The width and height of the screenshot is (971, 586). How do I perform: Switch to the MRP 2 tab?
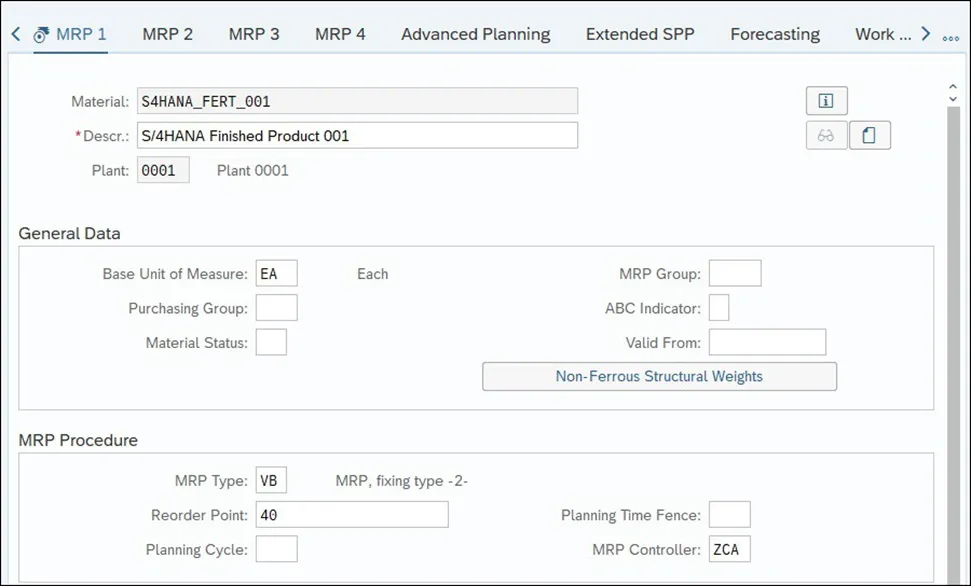[167, 34]
